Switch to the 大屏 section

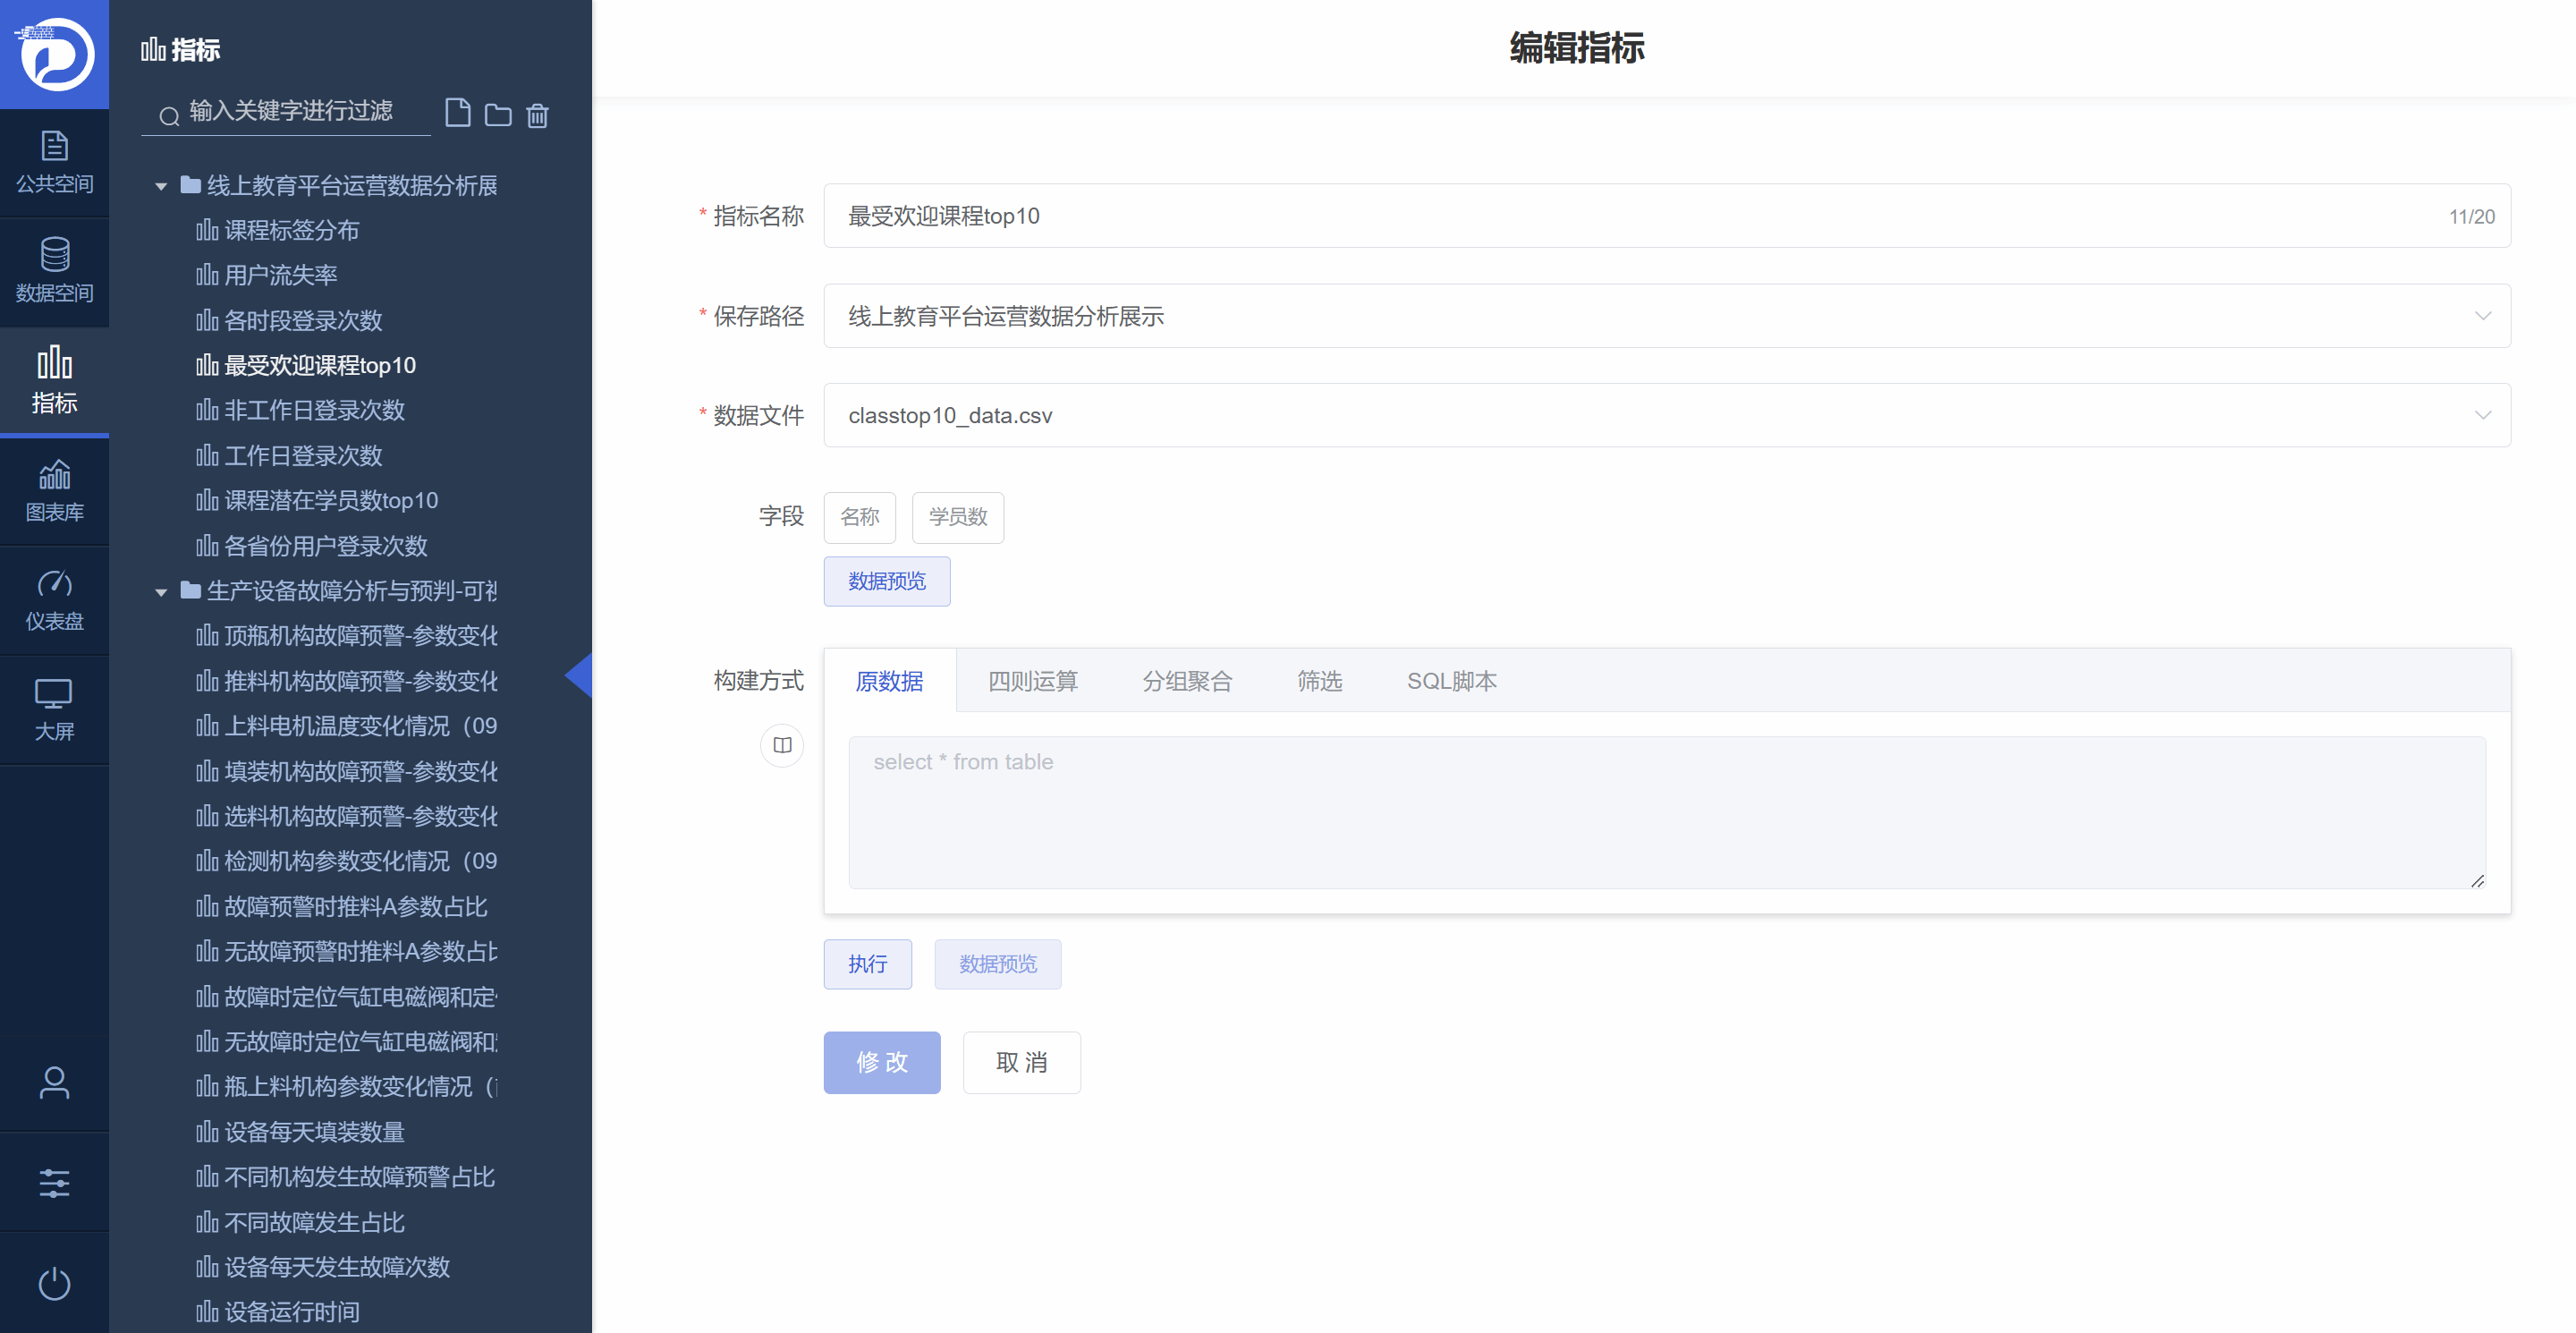tap(54, 710)
